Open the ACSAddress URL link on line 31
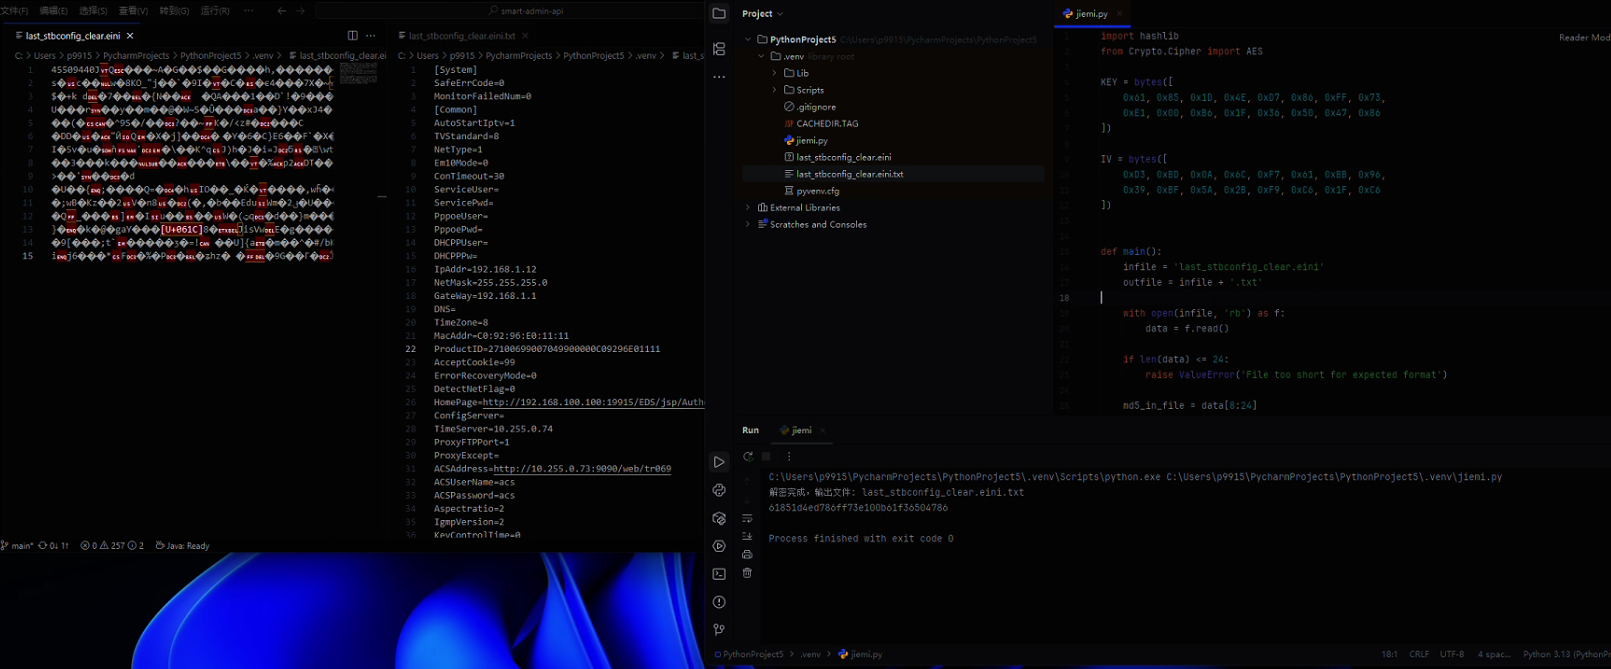This screenshot has width=1611, height=669. (582, 469)
